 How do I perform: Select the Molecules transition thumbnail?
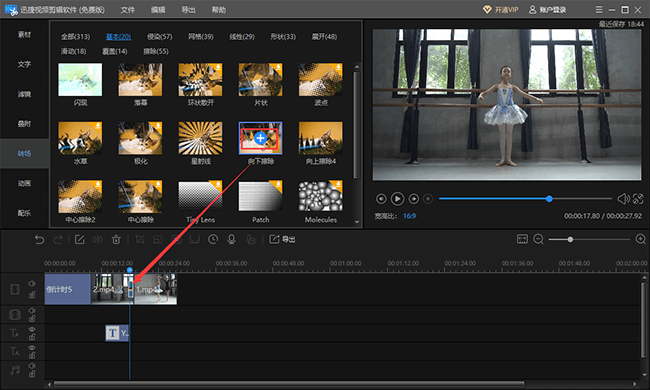point(320,196)
